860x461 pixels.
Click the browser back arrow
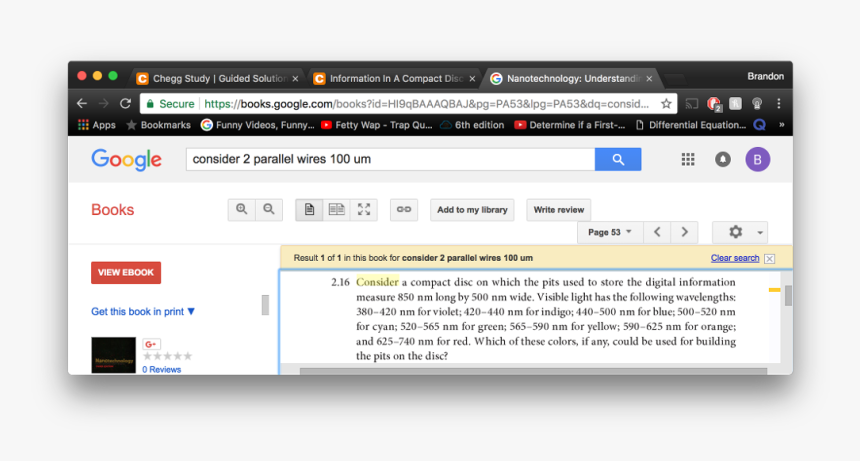82,103
